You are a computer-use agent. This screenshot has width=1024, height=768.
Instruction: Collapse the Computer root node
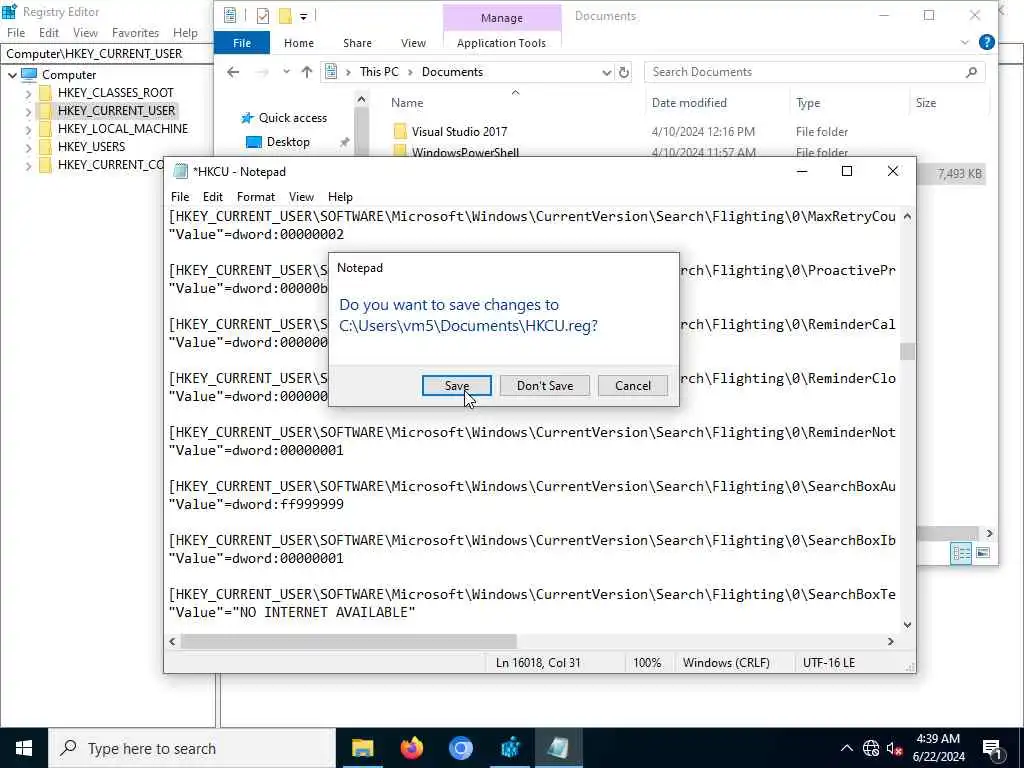[12, 75]
